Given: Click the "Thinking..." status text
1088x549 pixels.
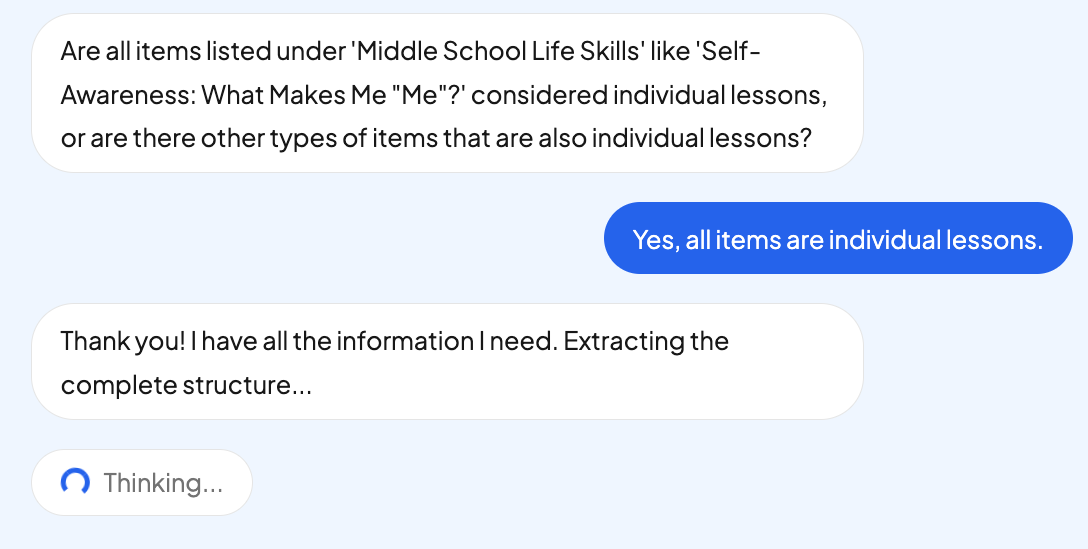Looking at the screenshot, I should tap(163, 483).
